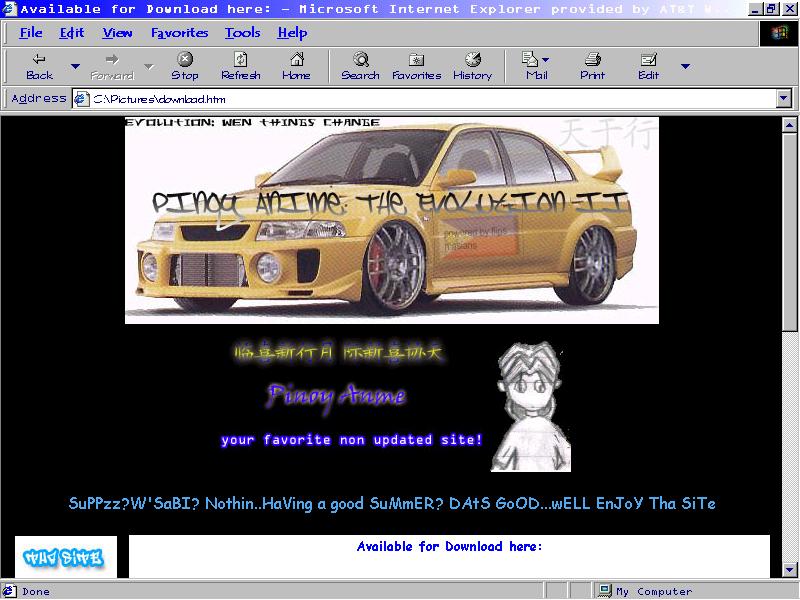Expand the Mail button dropdown arrow
800x600 pixels.
pyautogui.click(x=545, y=60)
